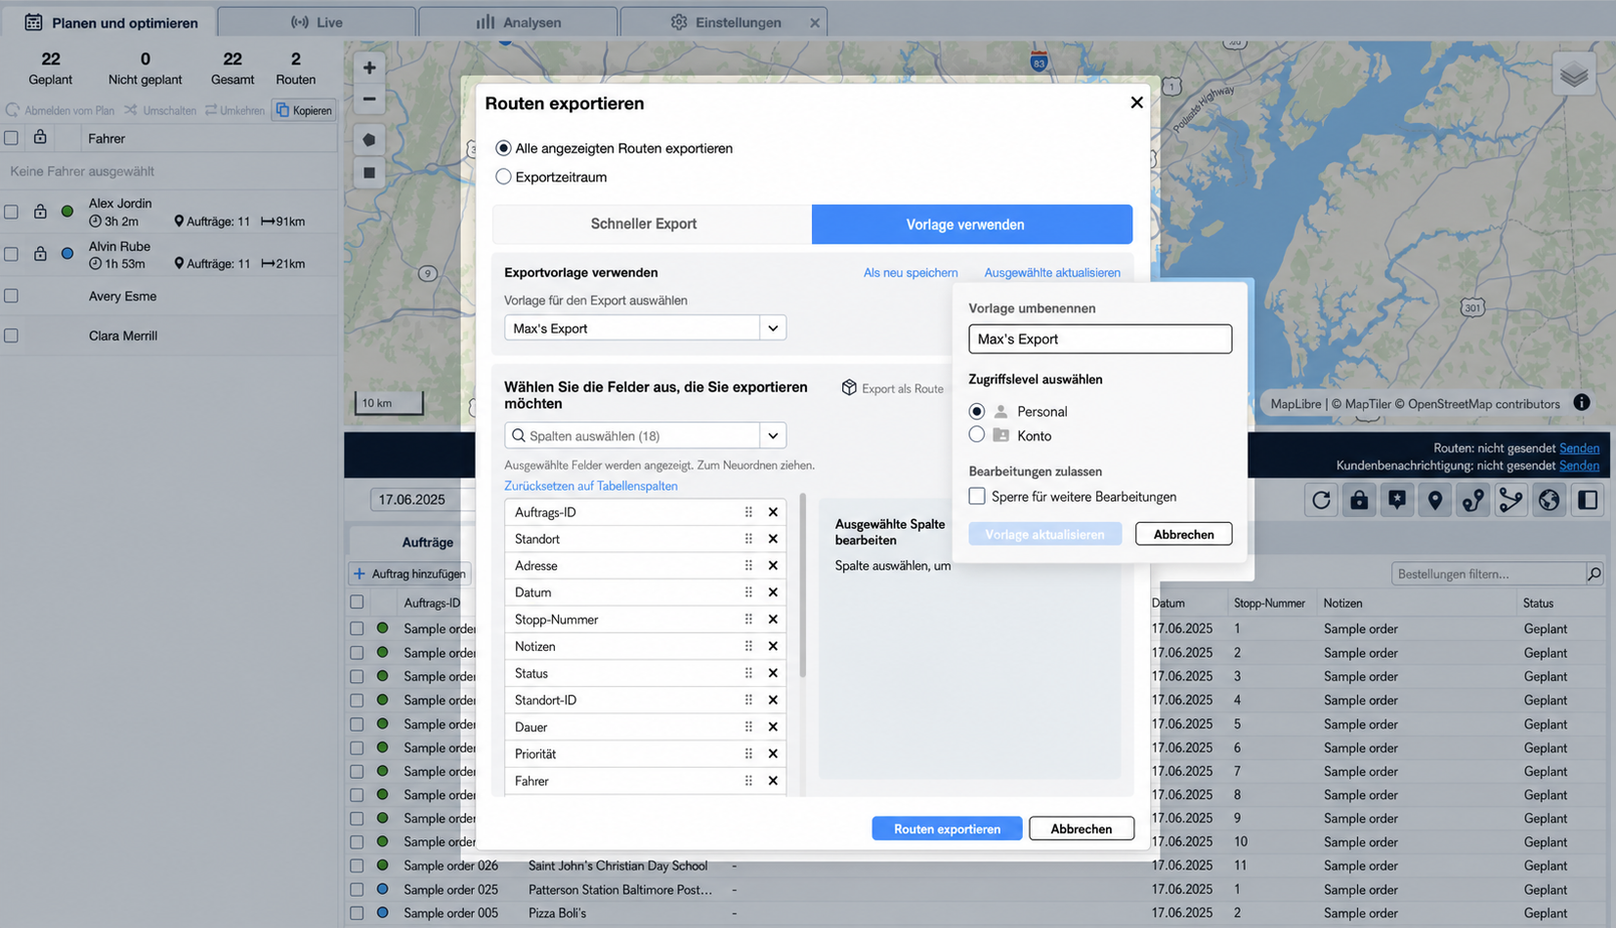Expand the Spalten auswählen dropdown
The height and width of the screenshot is (928, 1616).
pos(772,436)
